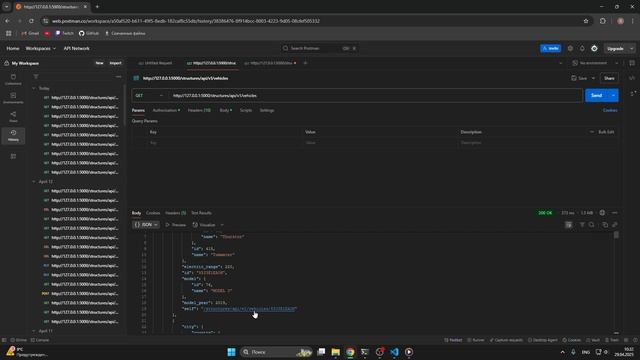
Task: Open Visual Studio Code from taskbar
Action: (394, 352)
